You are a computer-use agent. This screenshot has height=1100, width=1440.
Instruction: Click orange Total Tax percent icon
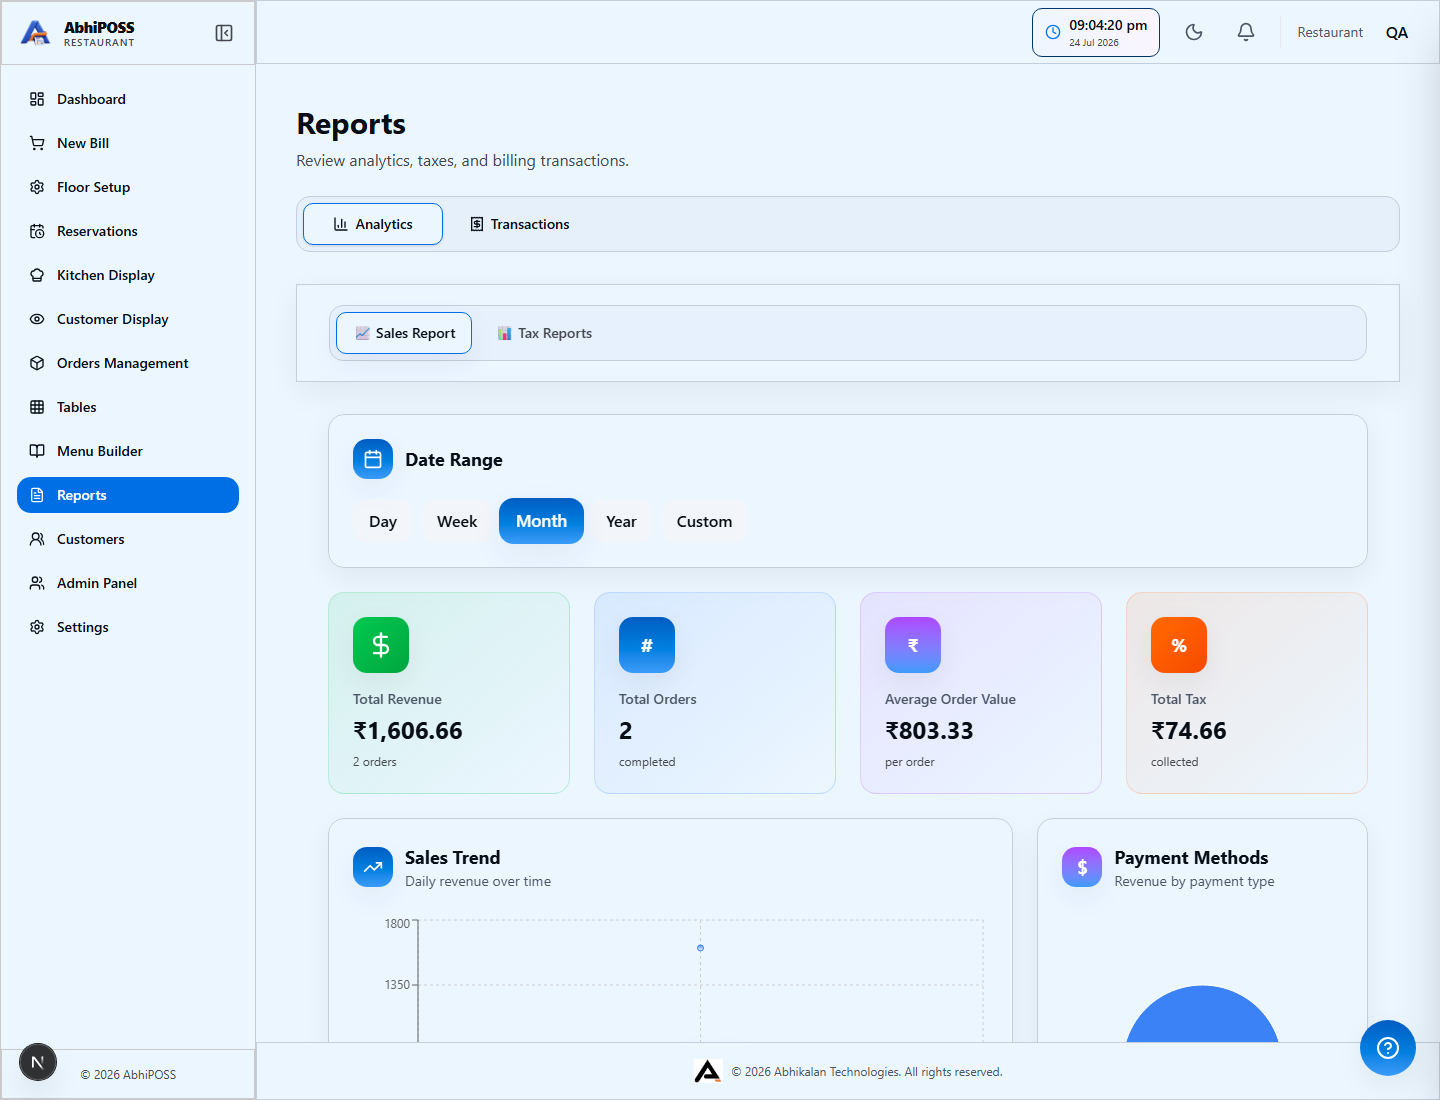[x=1179, y=645]
